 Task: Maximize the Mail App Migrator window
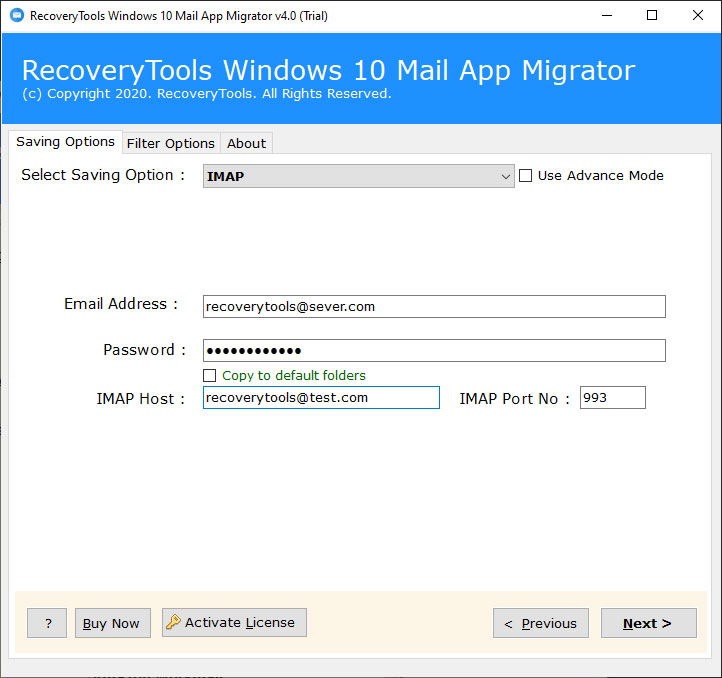click(652, 15)
